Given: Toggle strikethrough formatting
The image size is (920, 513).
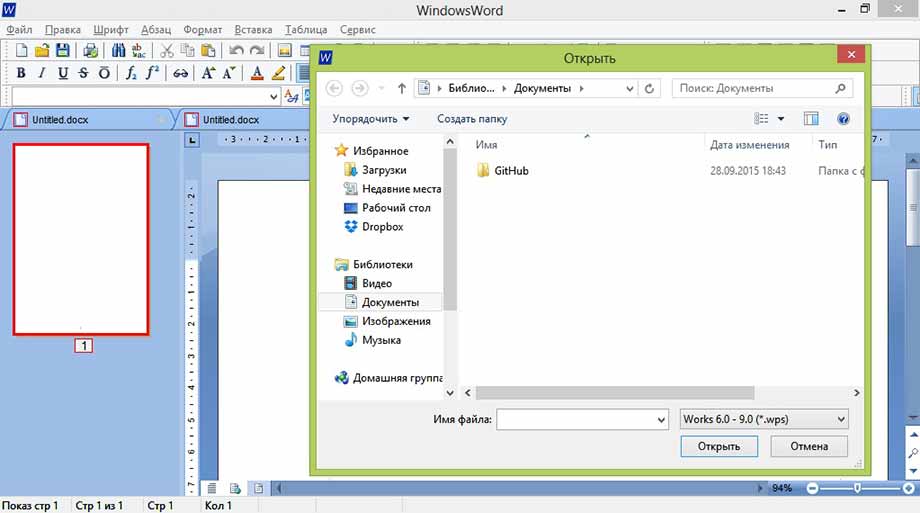Looking at the screenshot, I should [x=83, y=73].
